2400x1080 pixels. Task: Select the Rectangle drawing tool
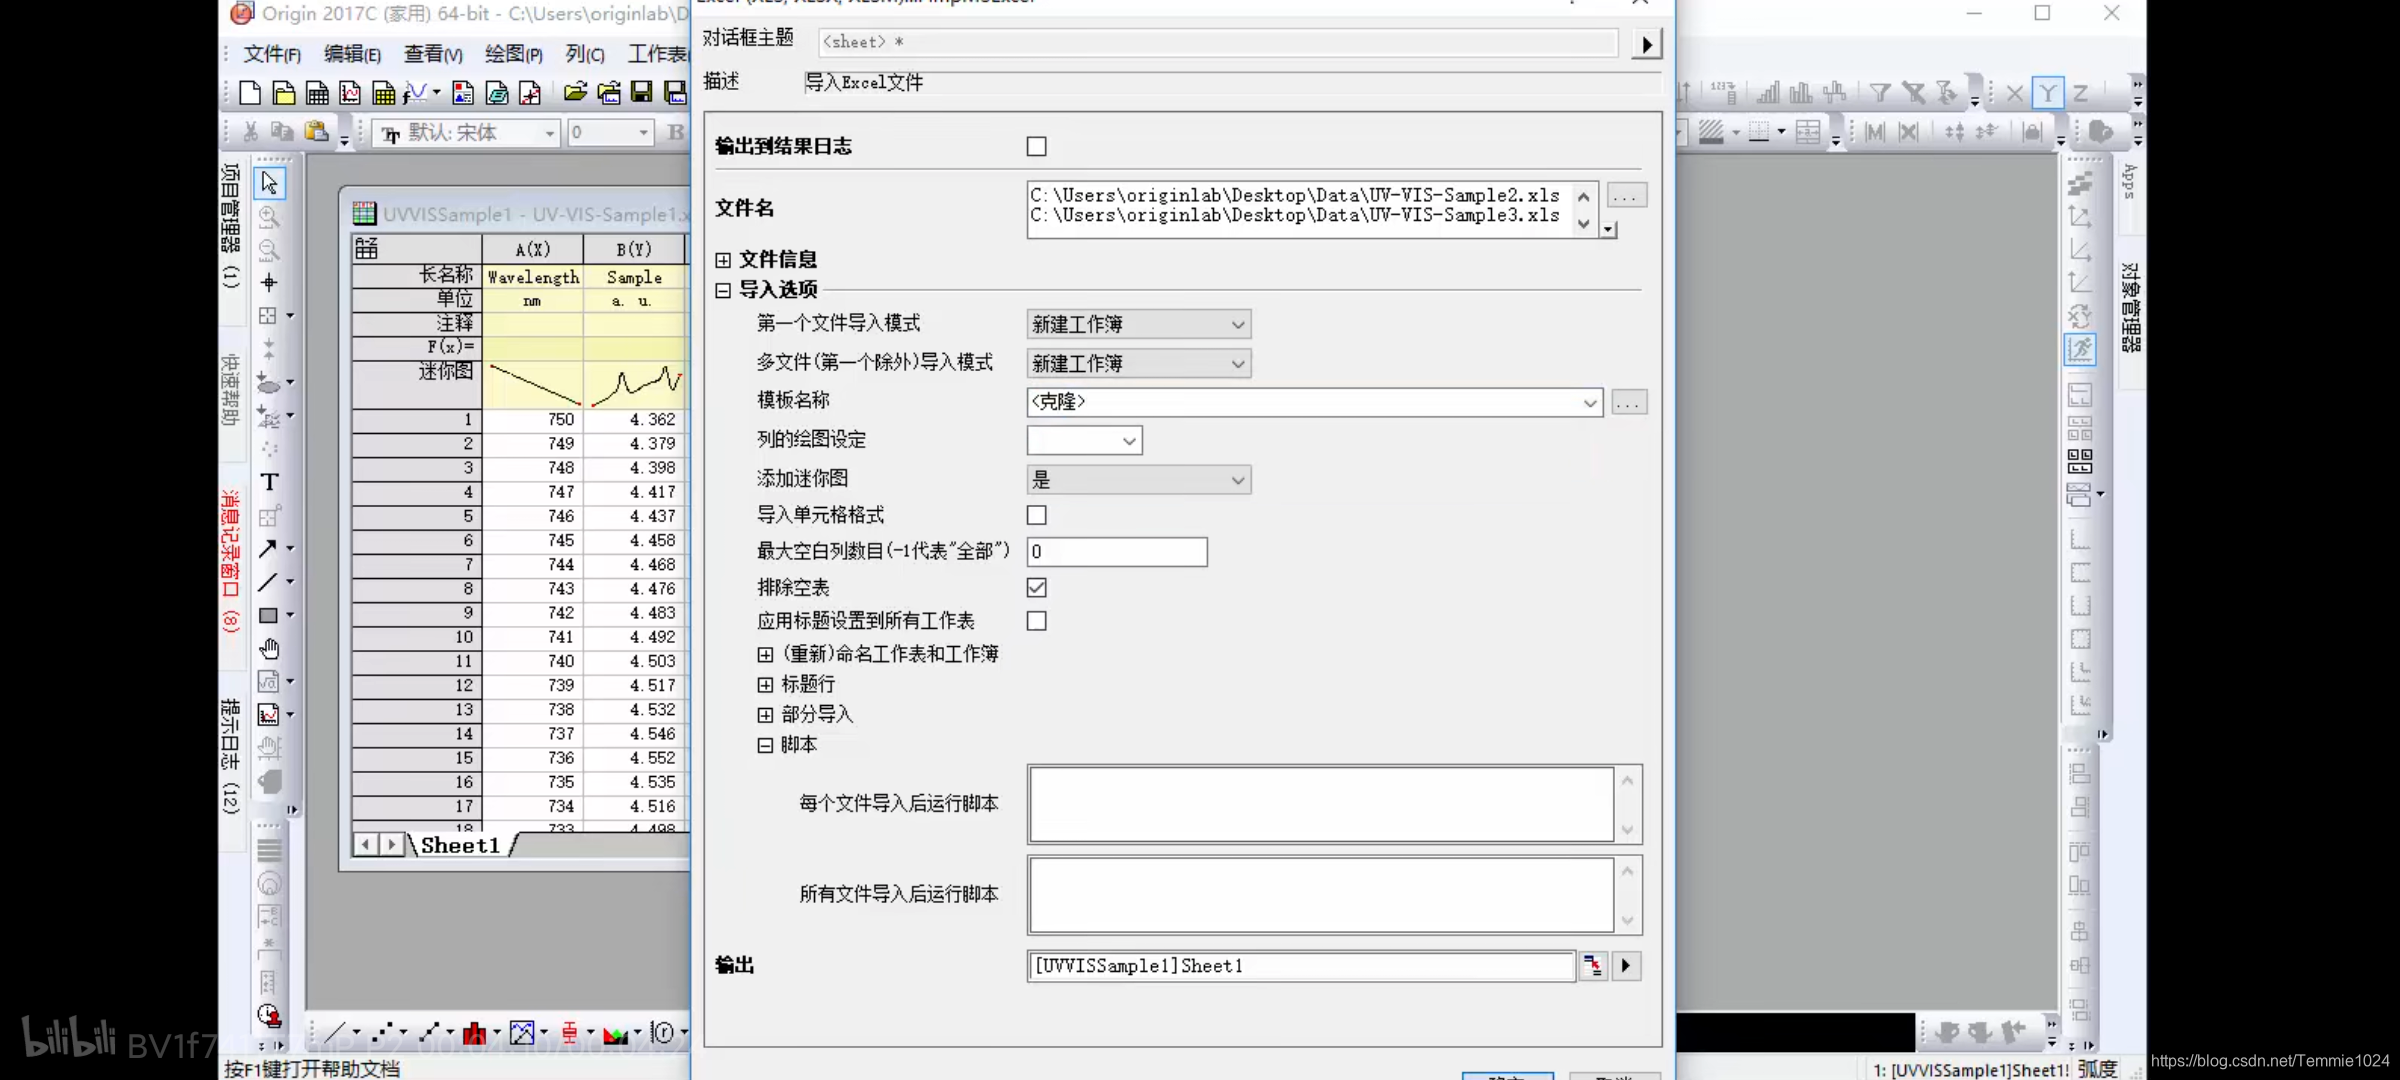(268, 616)
